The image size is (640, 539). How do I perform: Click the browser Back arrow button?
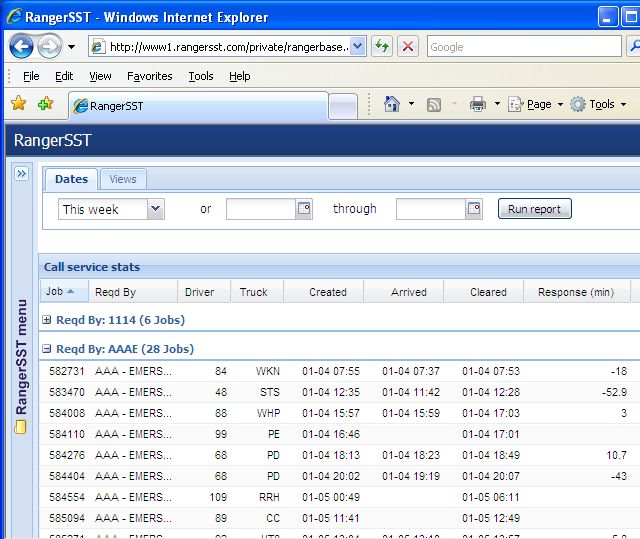click(x=21, y=46)
